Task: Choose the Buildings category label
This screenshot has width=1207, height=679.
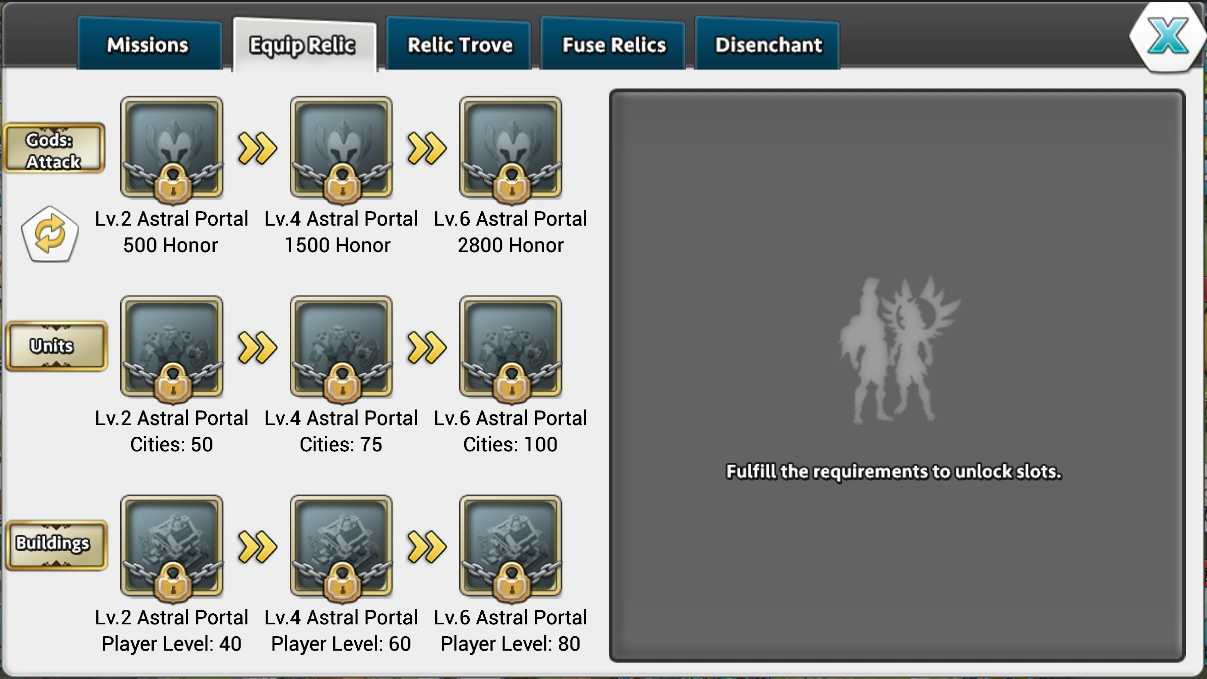Action: (x=54, y=544)
